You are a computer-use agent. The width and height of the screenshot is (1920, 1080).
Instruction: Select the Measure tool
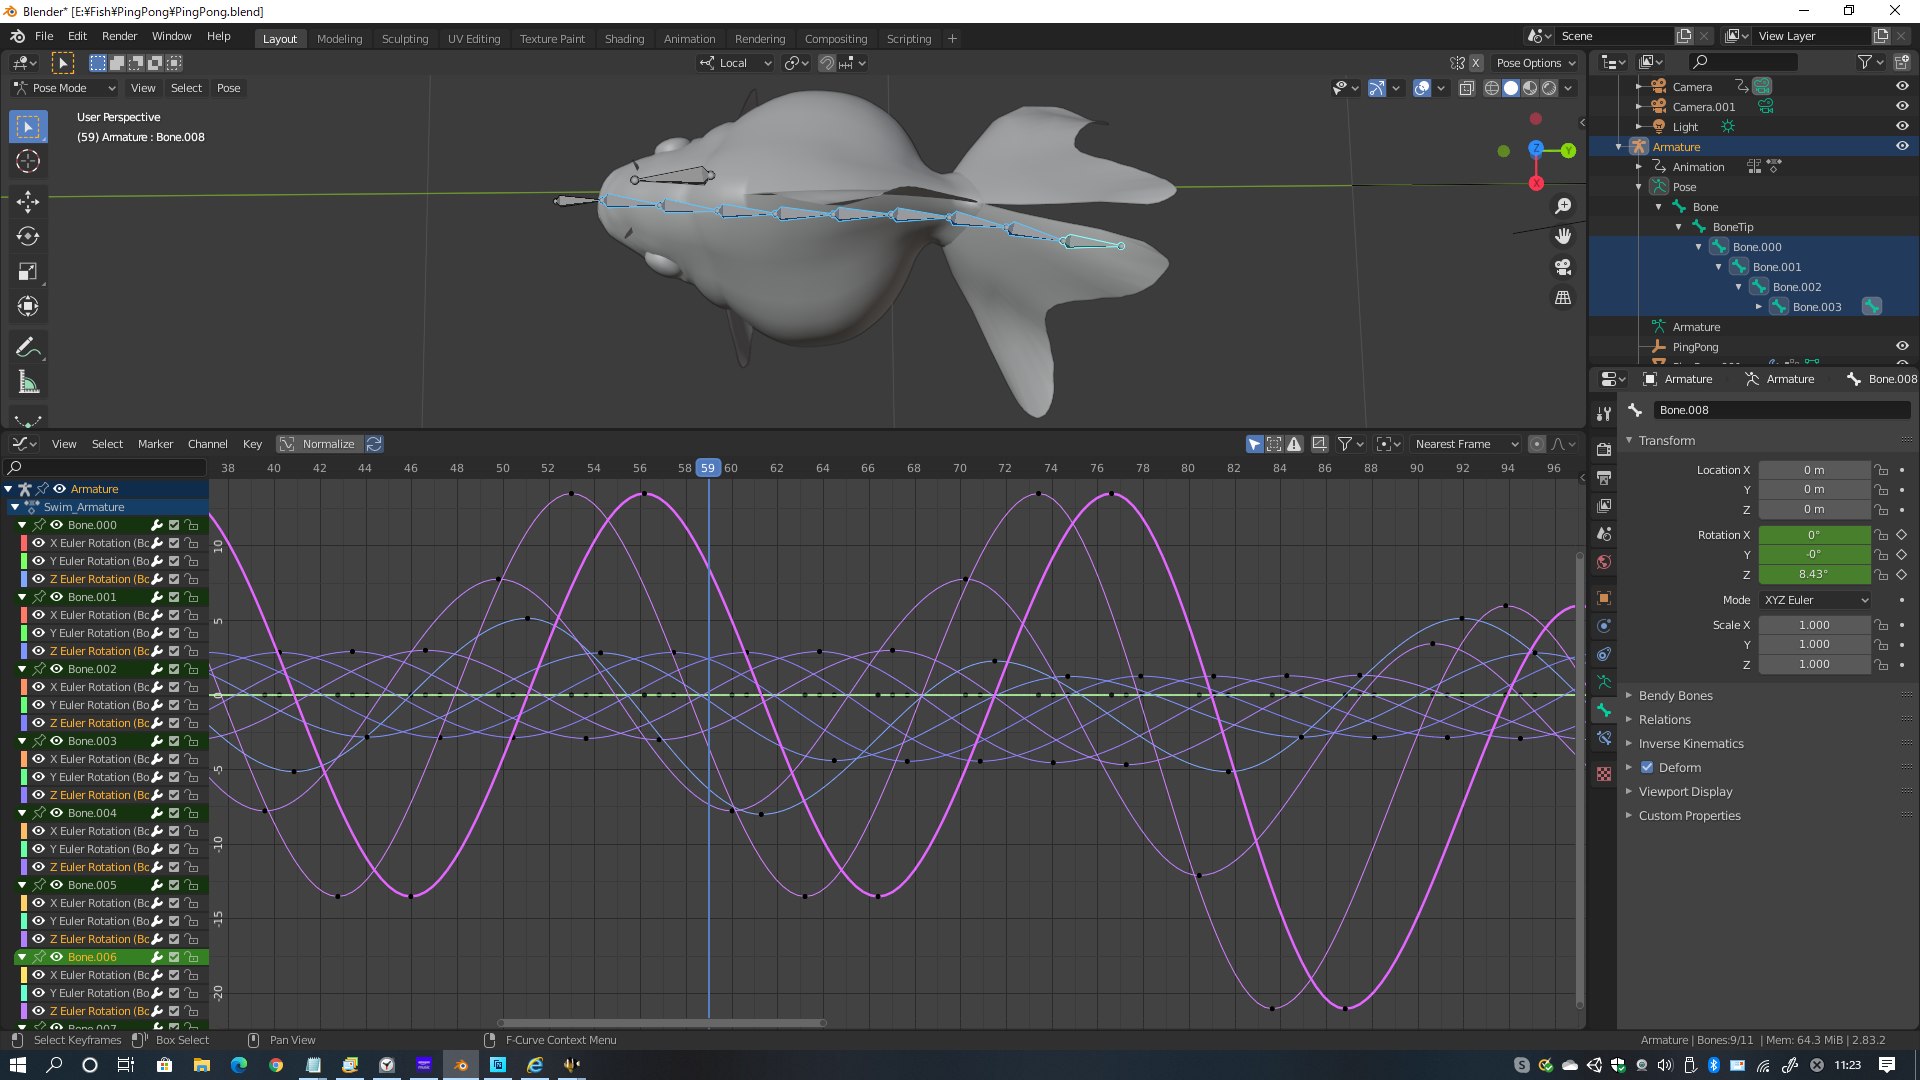point(28,381)
